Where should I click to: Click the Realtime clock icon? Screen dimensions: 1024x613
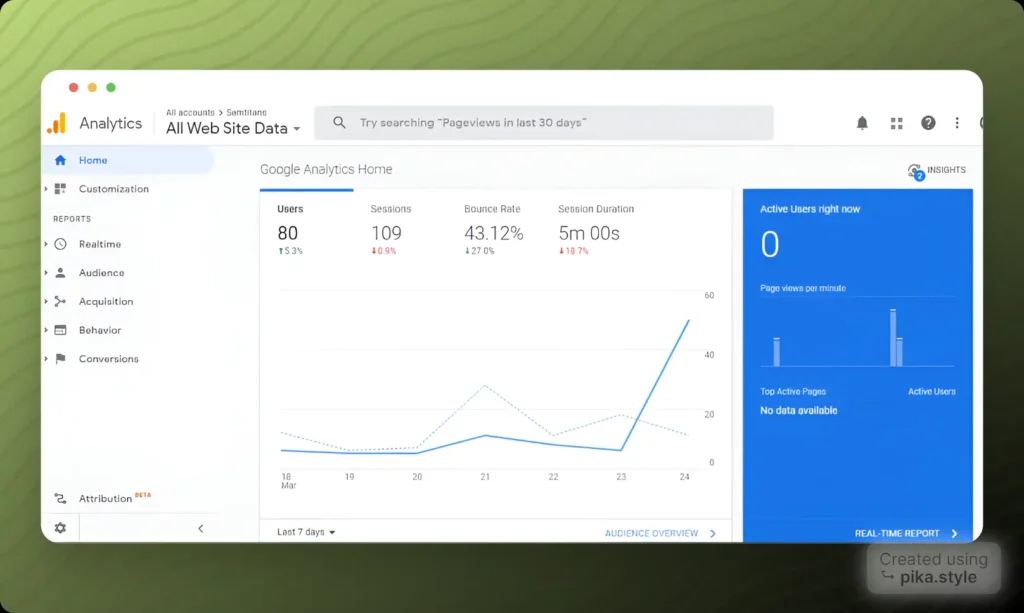[x=60, y=244]
